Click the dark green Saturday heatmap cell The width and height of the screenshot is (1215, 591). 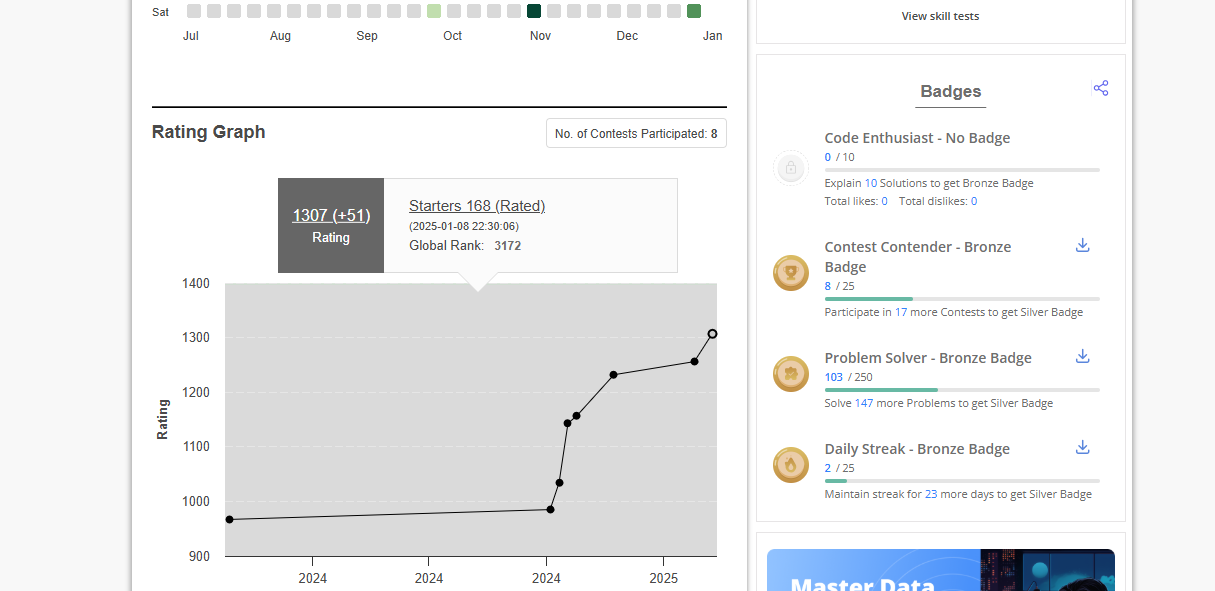pyautogui.click(x=534, y=11)
